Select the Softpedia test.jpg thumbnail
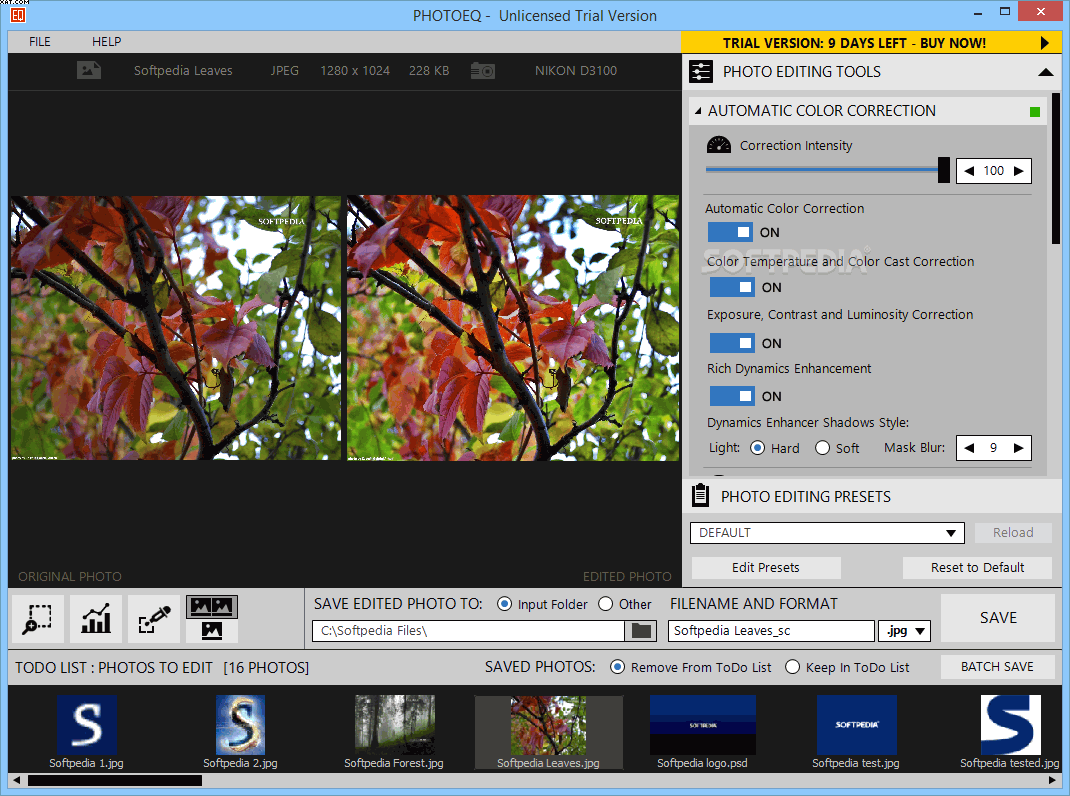 [856, 732]
